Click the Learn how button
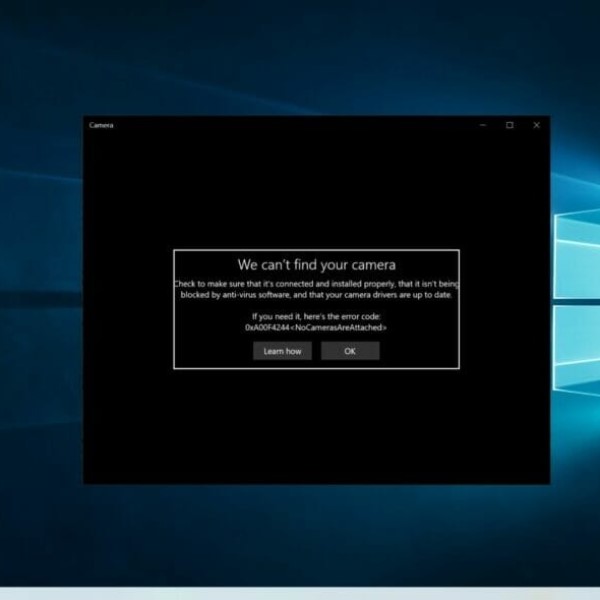Image resolution: width=600 pixels, height=600 pixels. click(282, 351)
